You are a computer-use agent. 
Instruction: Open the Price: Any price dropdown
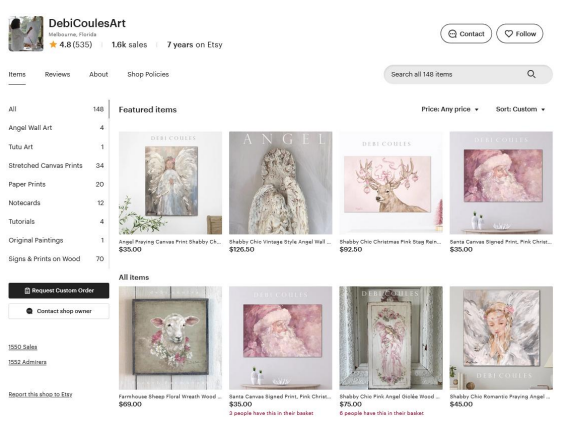pos(450,109)
